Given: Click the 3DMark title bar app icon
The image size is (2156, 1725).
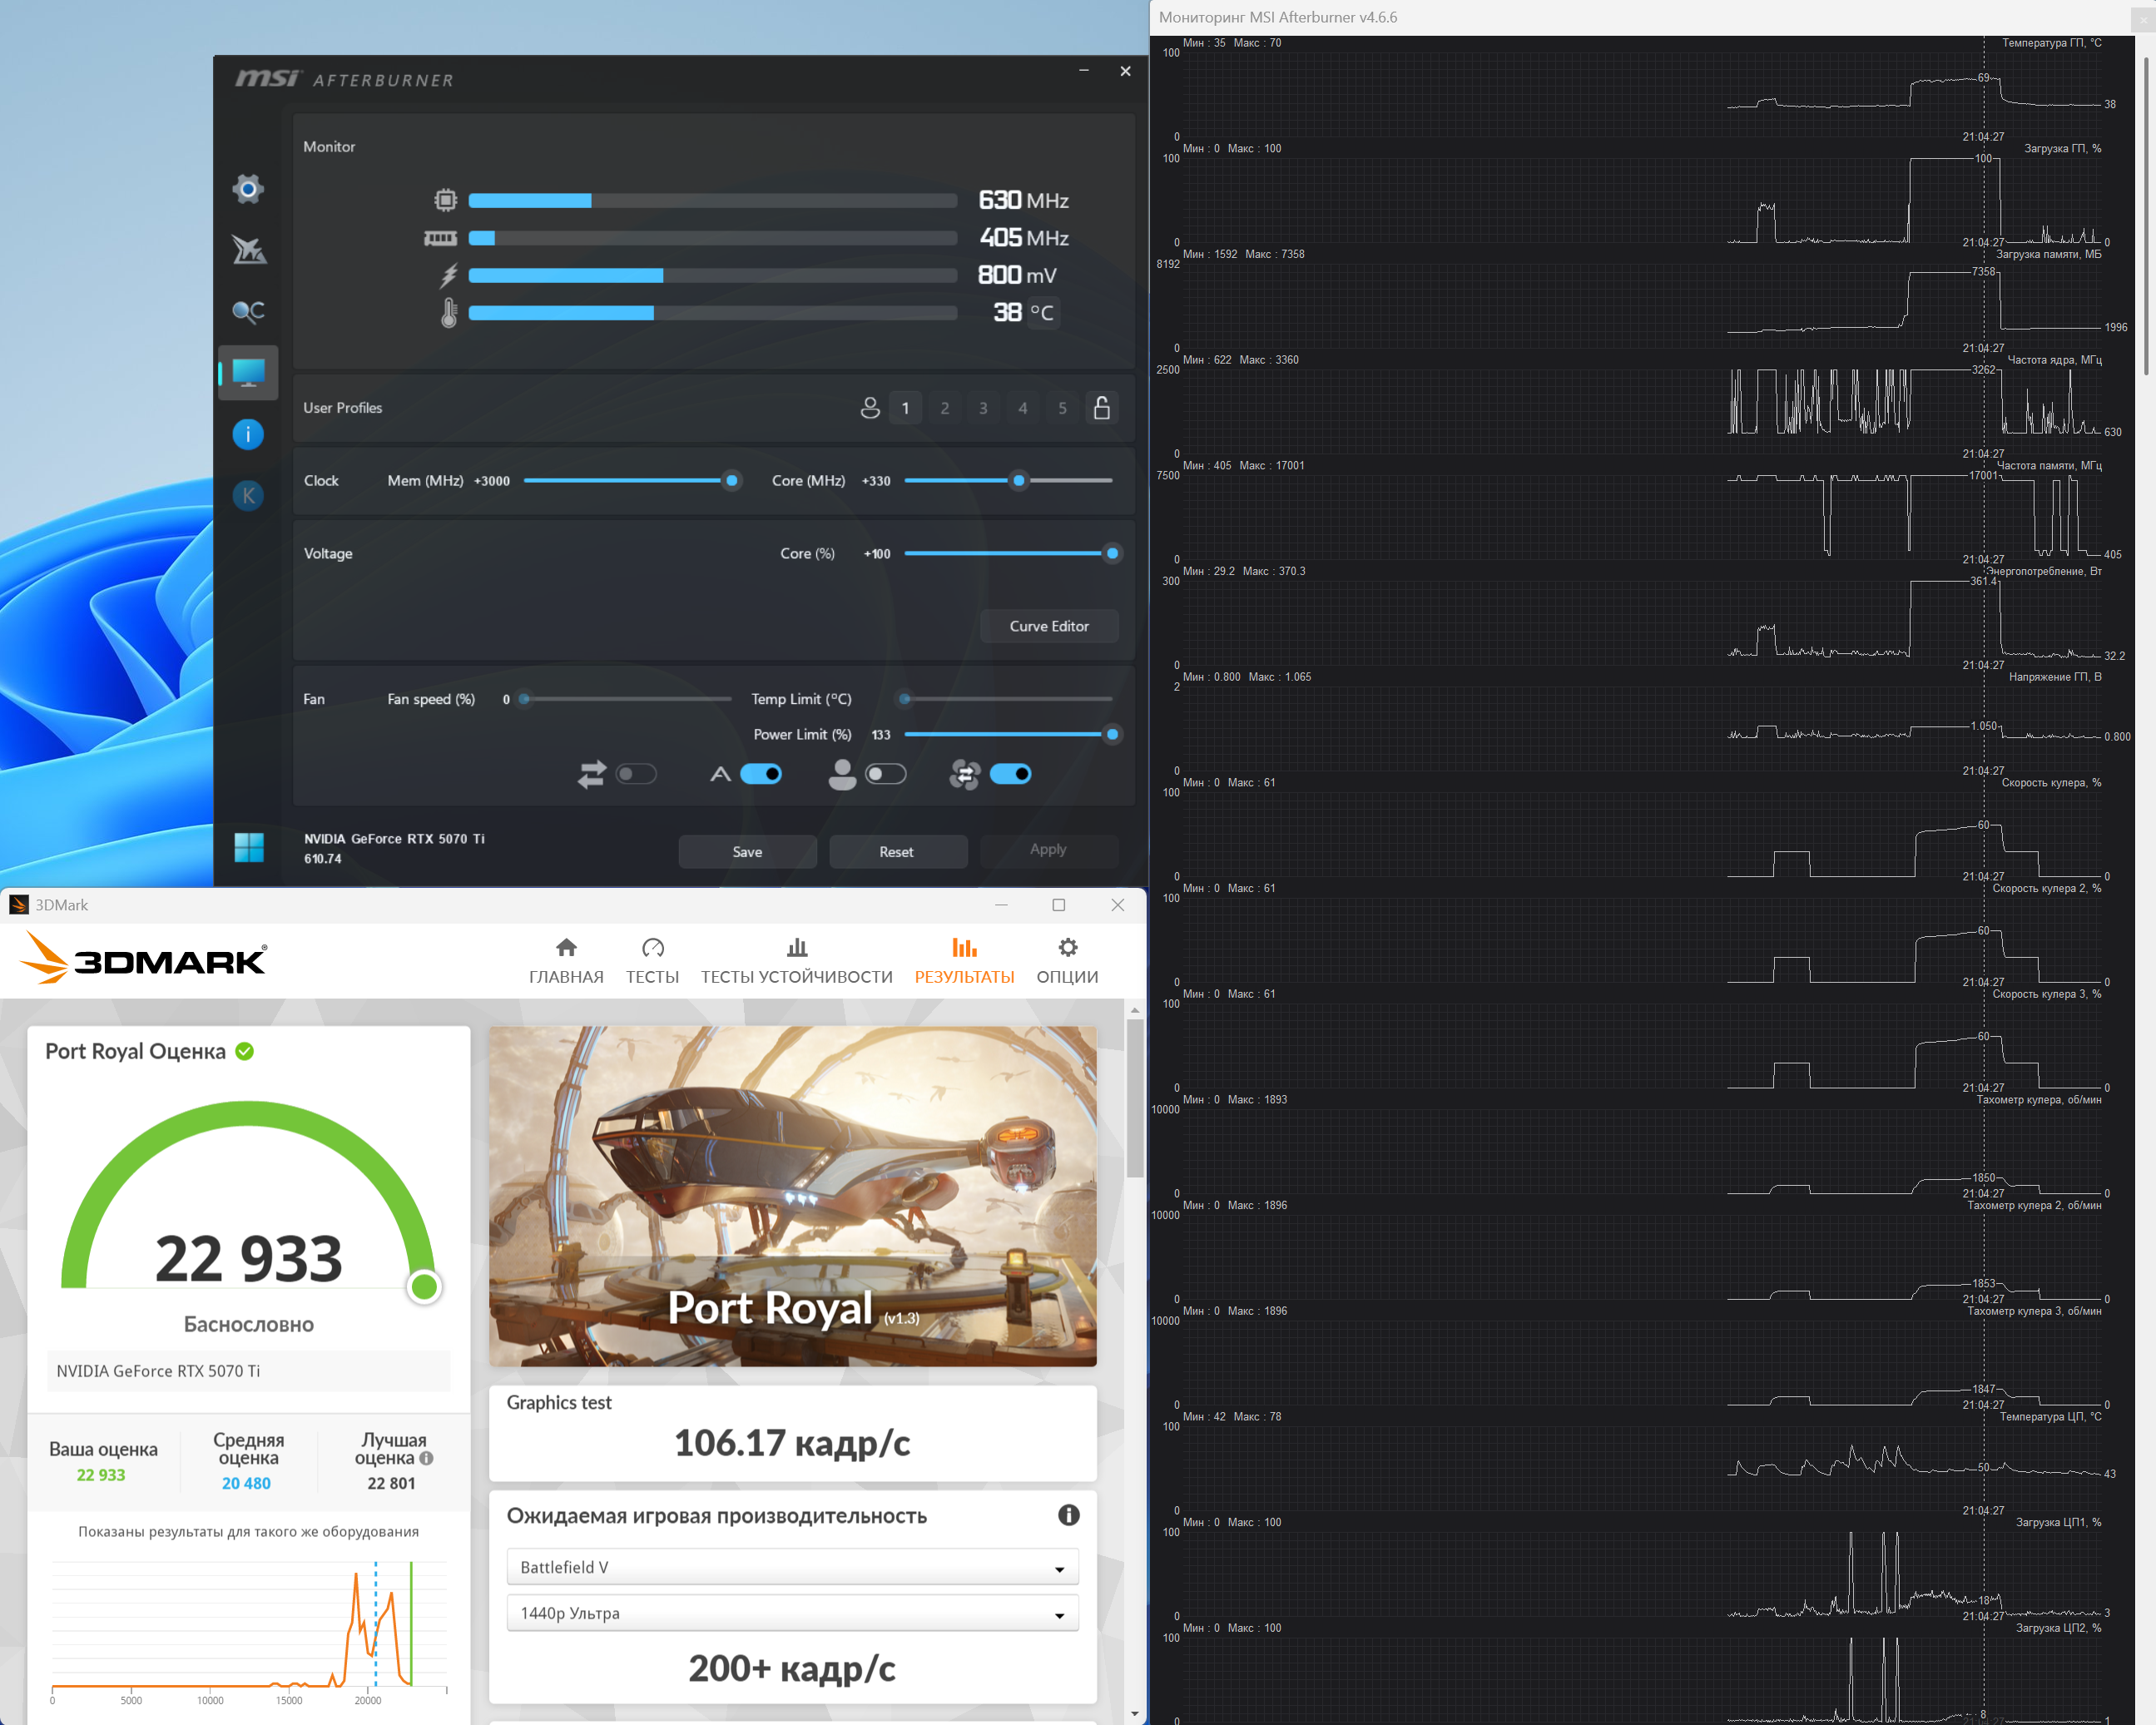Looking at the screenshot, I should click(19, 905).
